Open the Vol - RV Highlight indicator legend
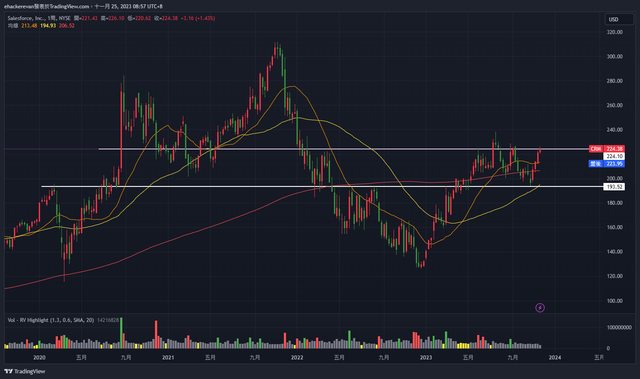The width and height of the screenshot is (640, 379). click(51, 320)
